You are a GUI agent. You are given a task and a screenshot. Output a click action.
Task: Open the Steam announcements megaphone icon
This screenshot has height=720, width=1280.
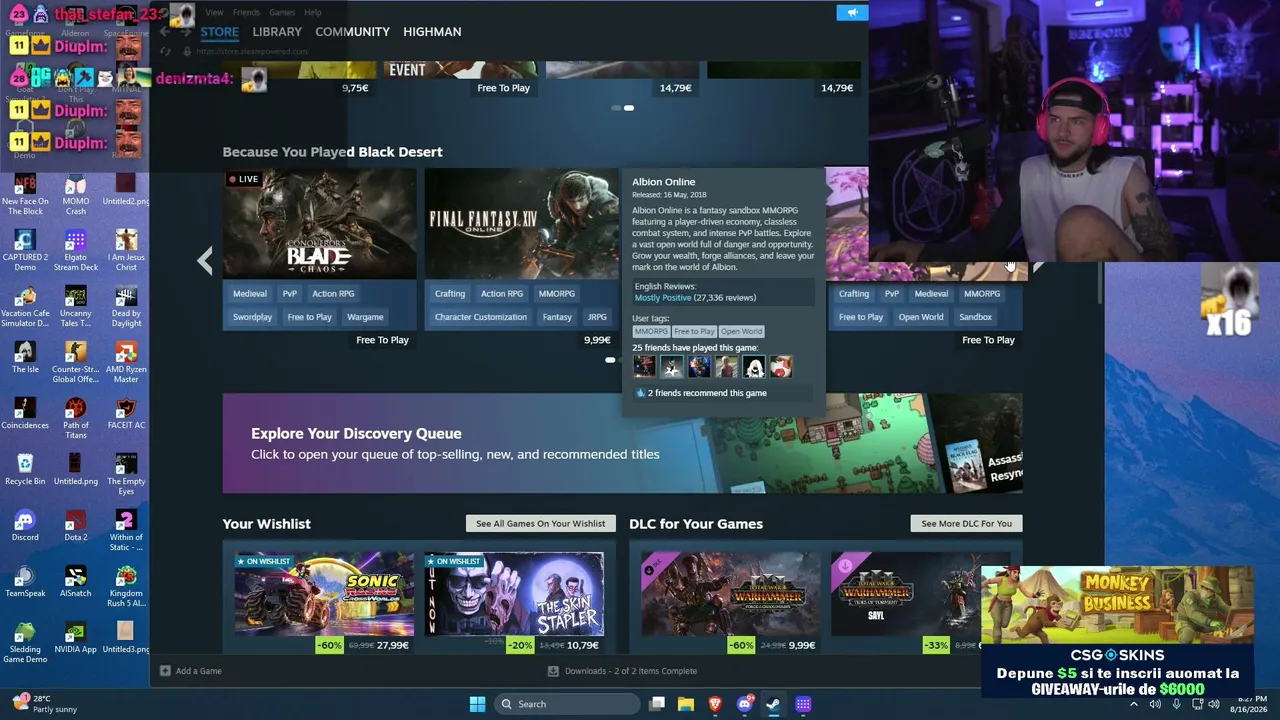(852, 13)
